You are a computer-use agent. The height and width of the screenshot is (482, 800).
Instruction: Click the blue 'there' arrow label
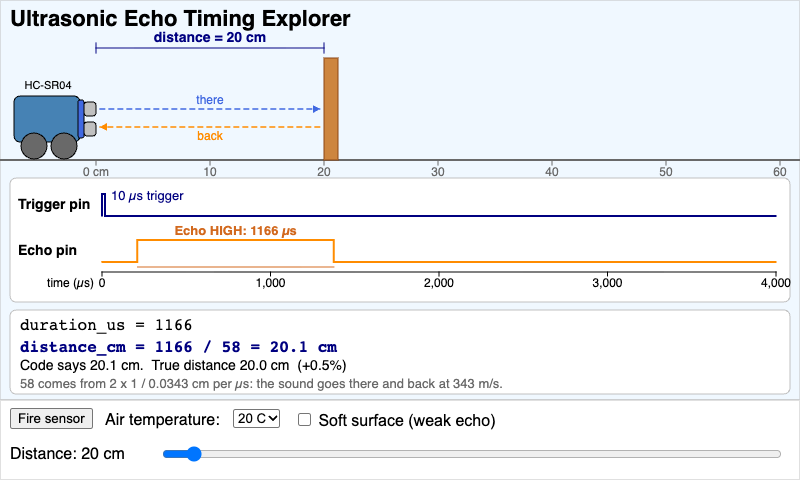point(210,99)
